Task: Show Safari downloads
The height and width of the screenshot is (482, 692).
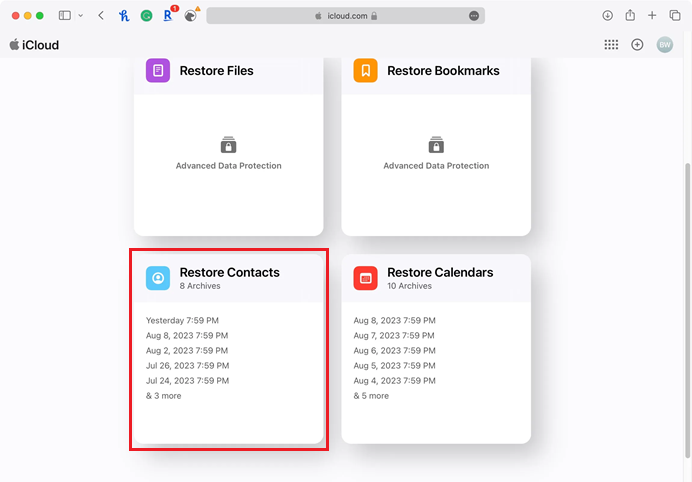Action: tap(608, 15)
